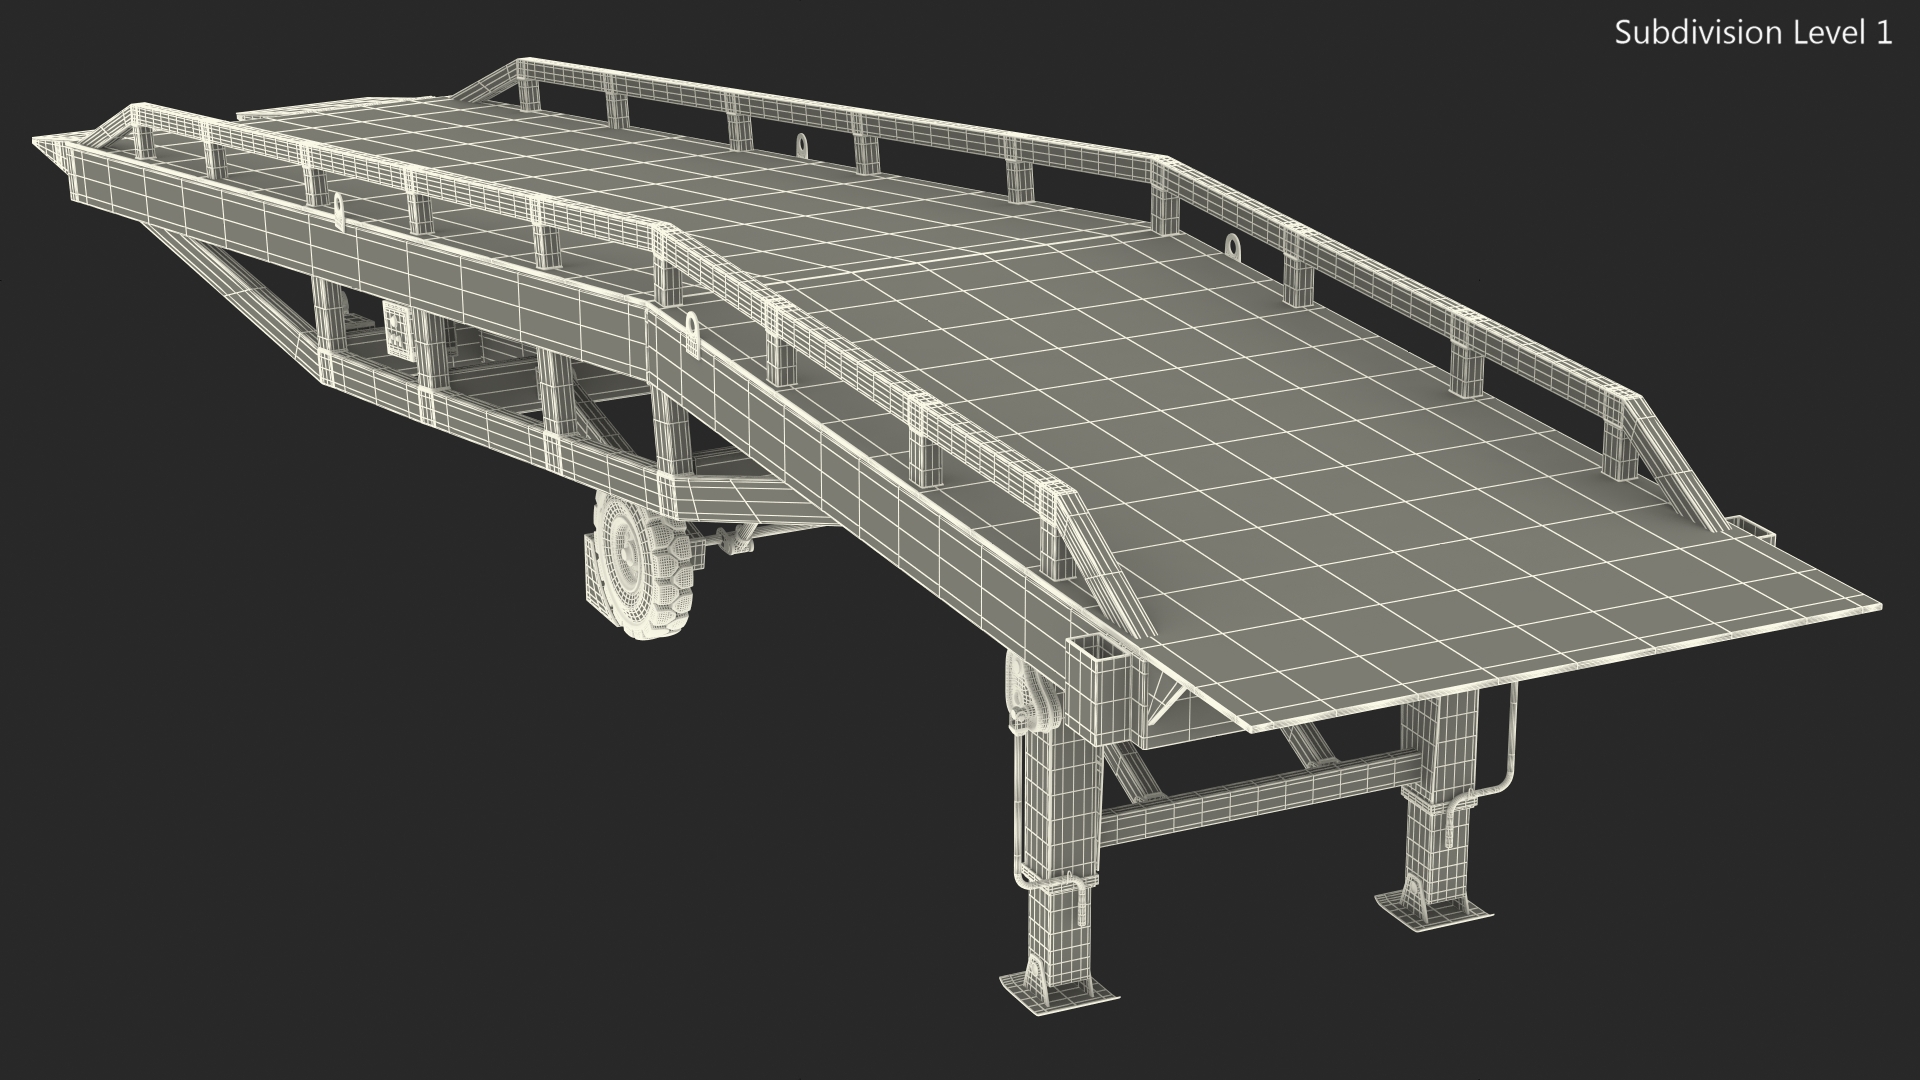The image size is (1920, 1080).
Task: Click the lifting eye on far handrail middle
Action: (803, 146)
